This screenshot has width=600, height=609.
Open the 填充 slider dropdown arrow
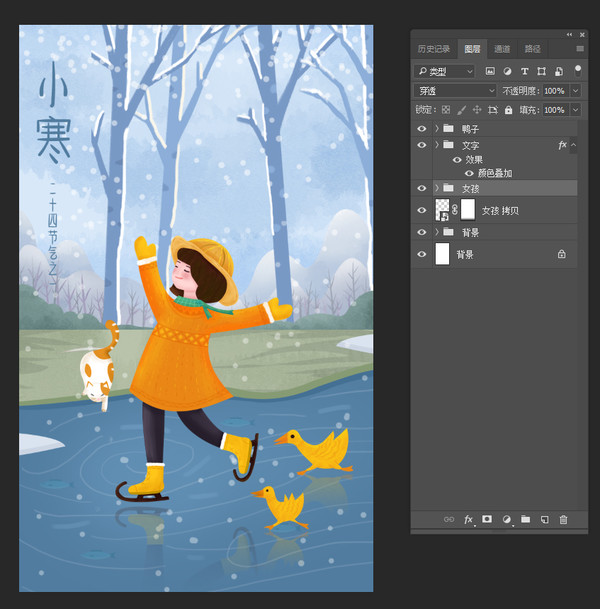coord(576,110)
